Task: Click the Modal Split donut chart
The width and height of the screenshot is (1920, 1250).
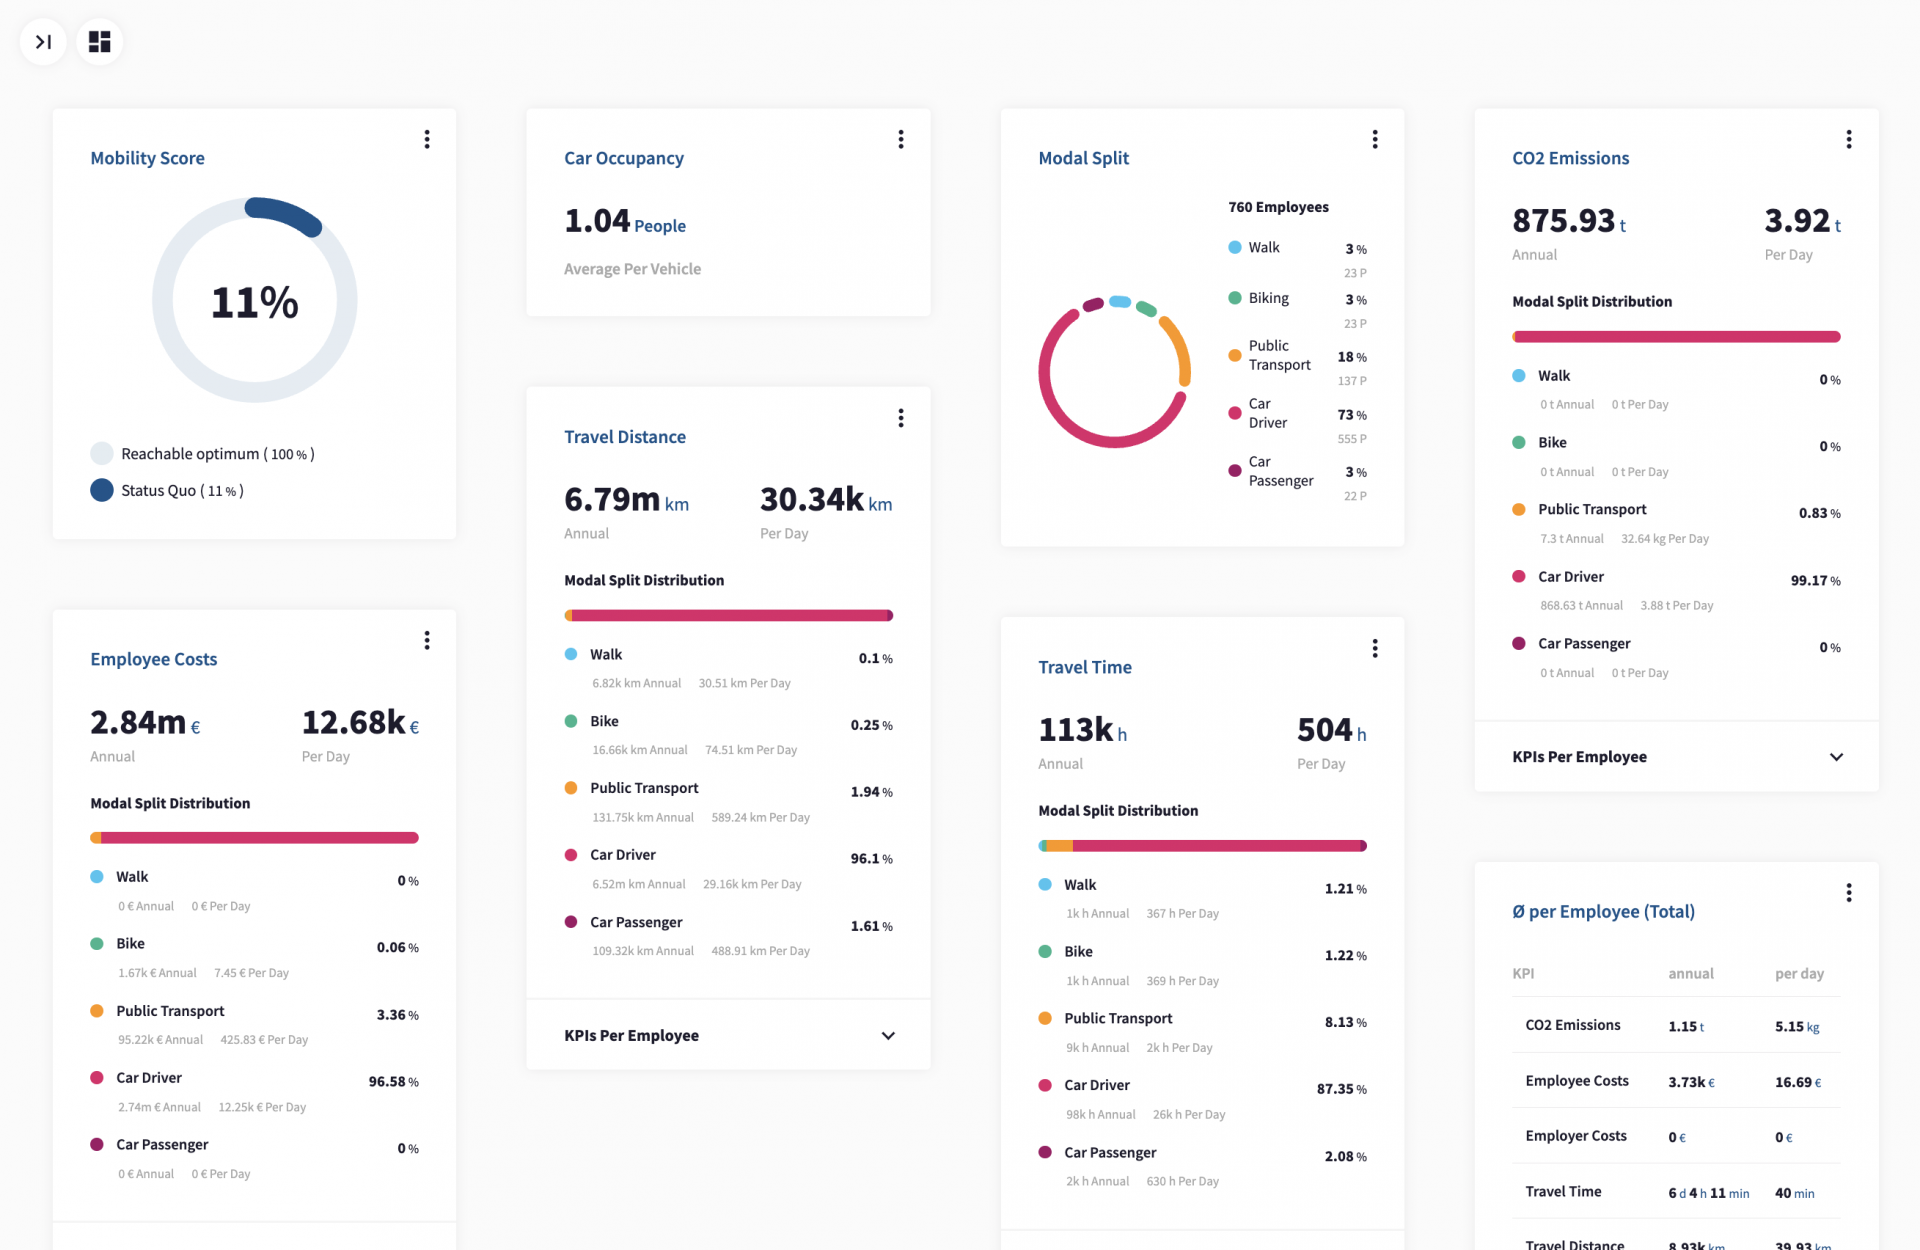Action: click(x=1114, y=372)
